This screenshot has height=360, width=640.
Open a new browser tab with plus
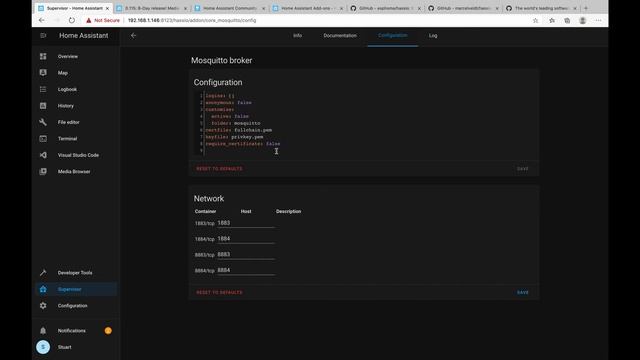[x=586, y=8]
